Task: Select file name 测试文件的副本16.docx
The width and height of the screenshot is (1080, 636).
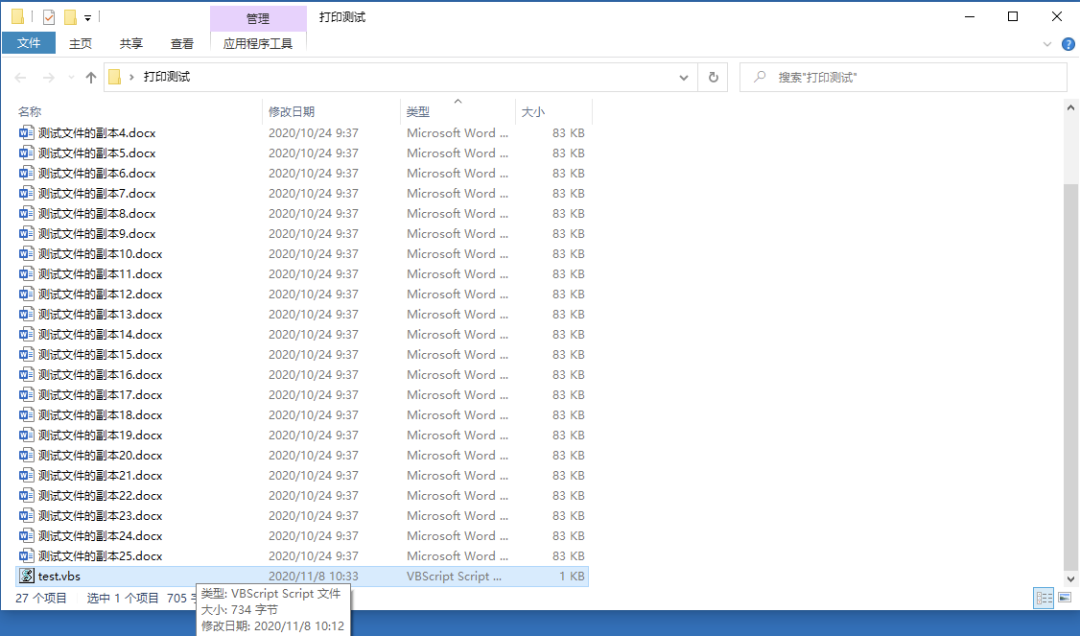Action: point(100,375)
